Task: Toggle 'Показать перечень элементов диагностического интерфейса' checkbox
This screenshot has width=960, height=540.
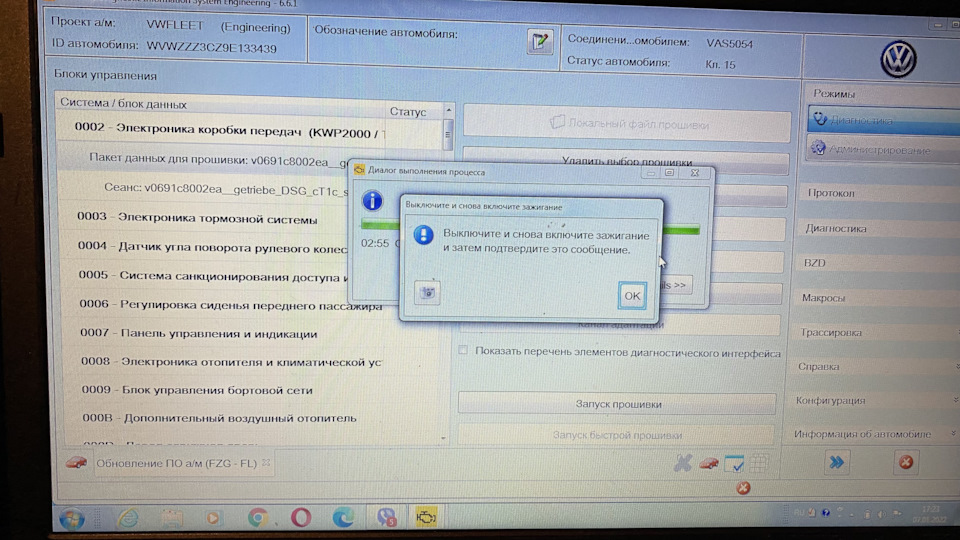Action: 463,350
